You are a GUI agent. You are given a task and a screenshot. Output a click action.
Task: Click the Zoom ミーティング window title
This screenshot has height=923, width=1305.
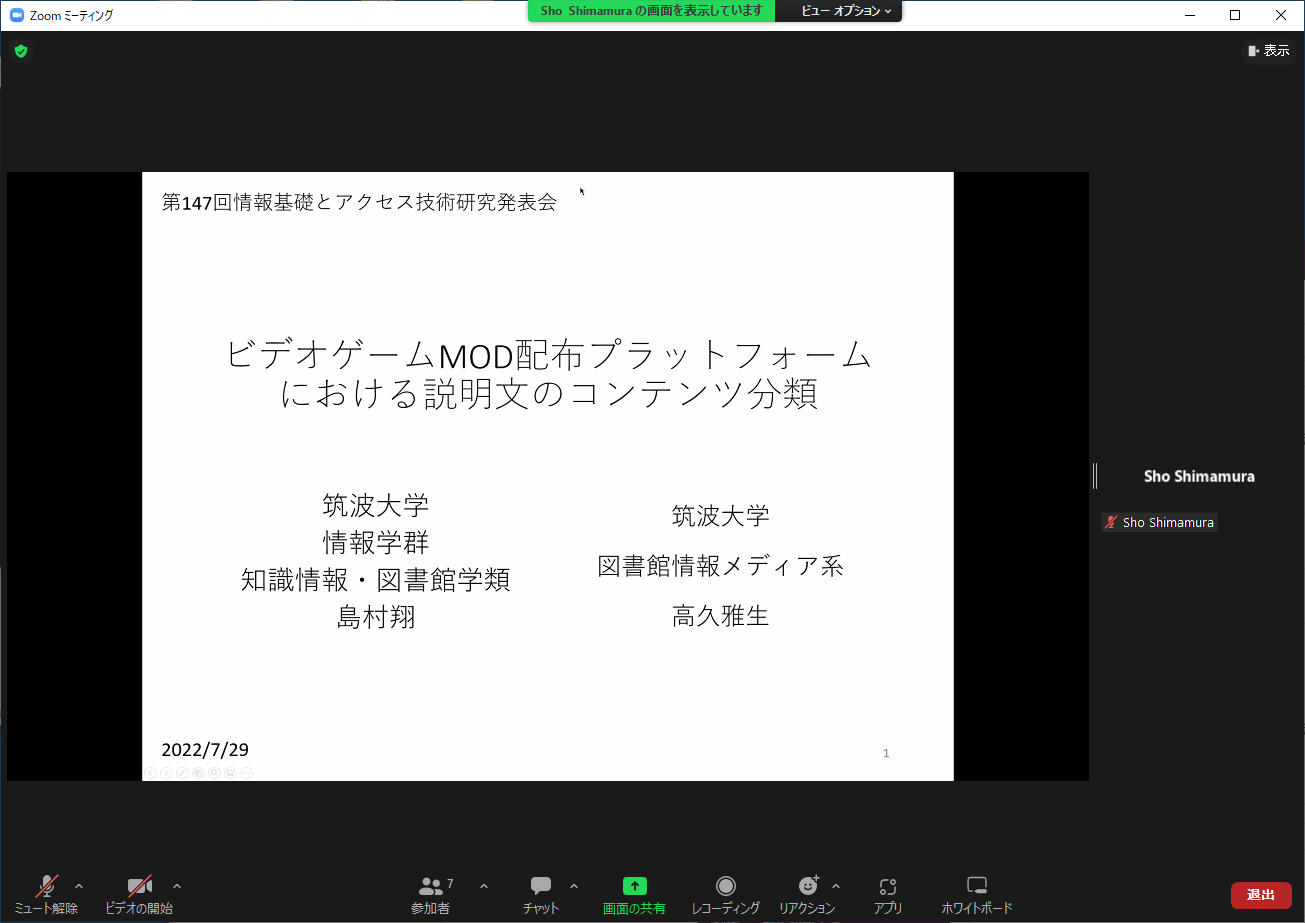(72, 15)
